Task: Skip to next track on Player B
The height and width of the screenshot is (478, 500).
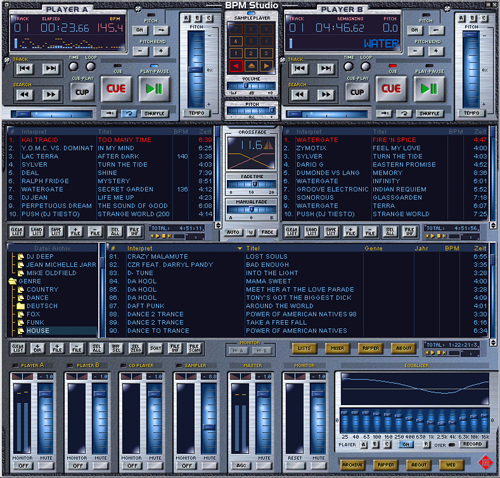Action: 326,69
